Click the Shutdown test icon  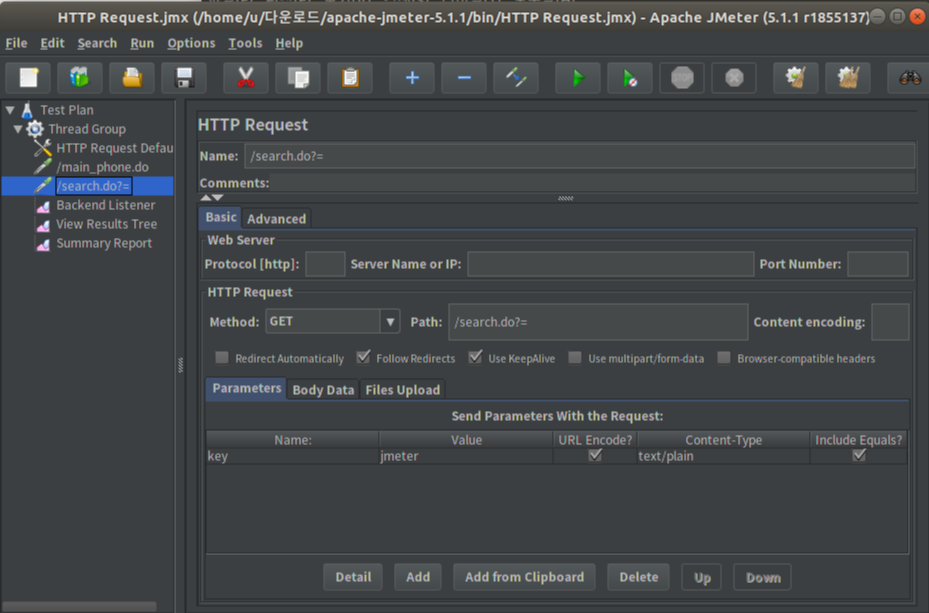coord(734,78)
